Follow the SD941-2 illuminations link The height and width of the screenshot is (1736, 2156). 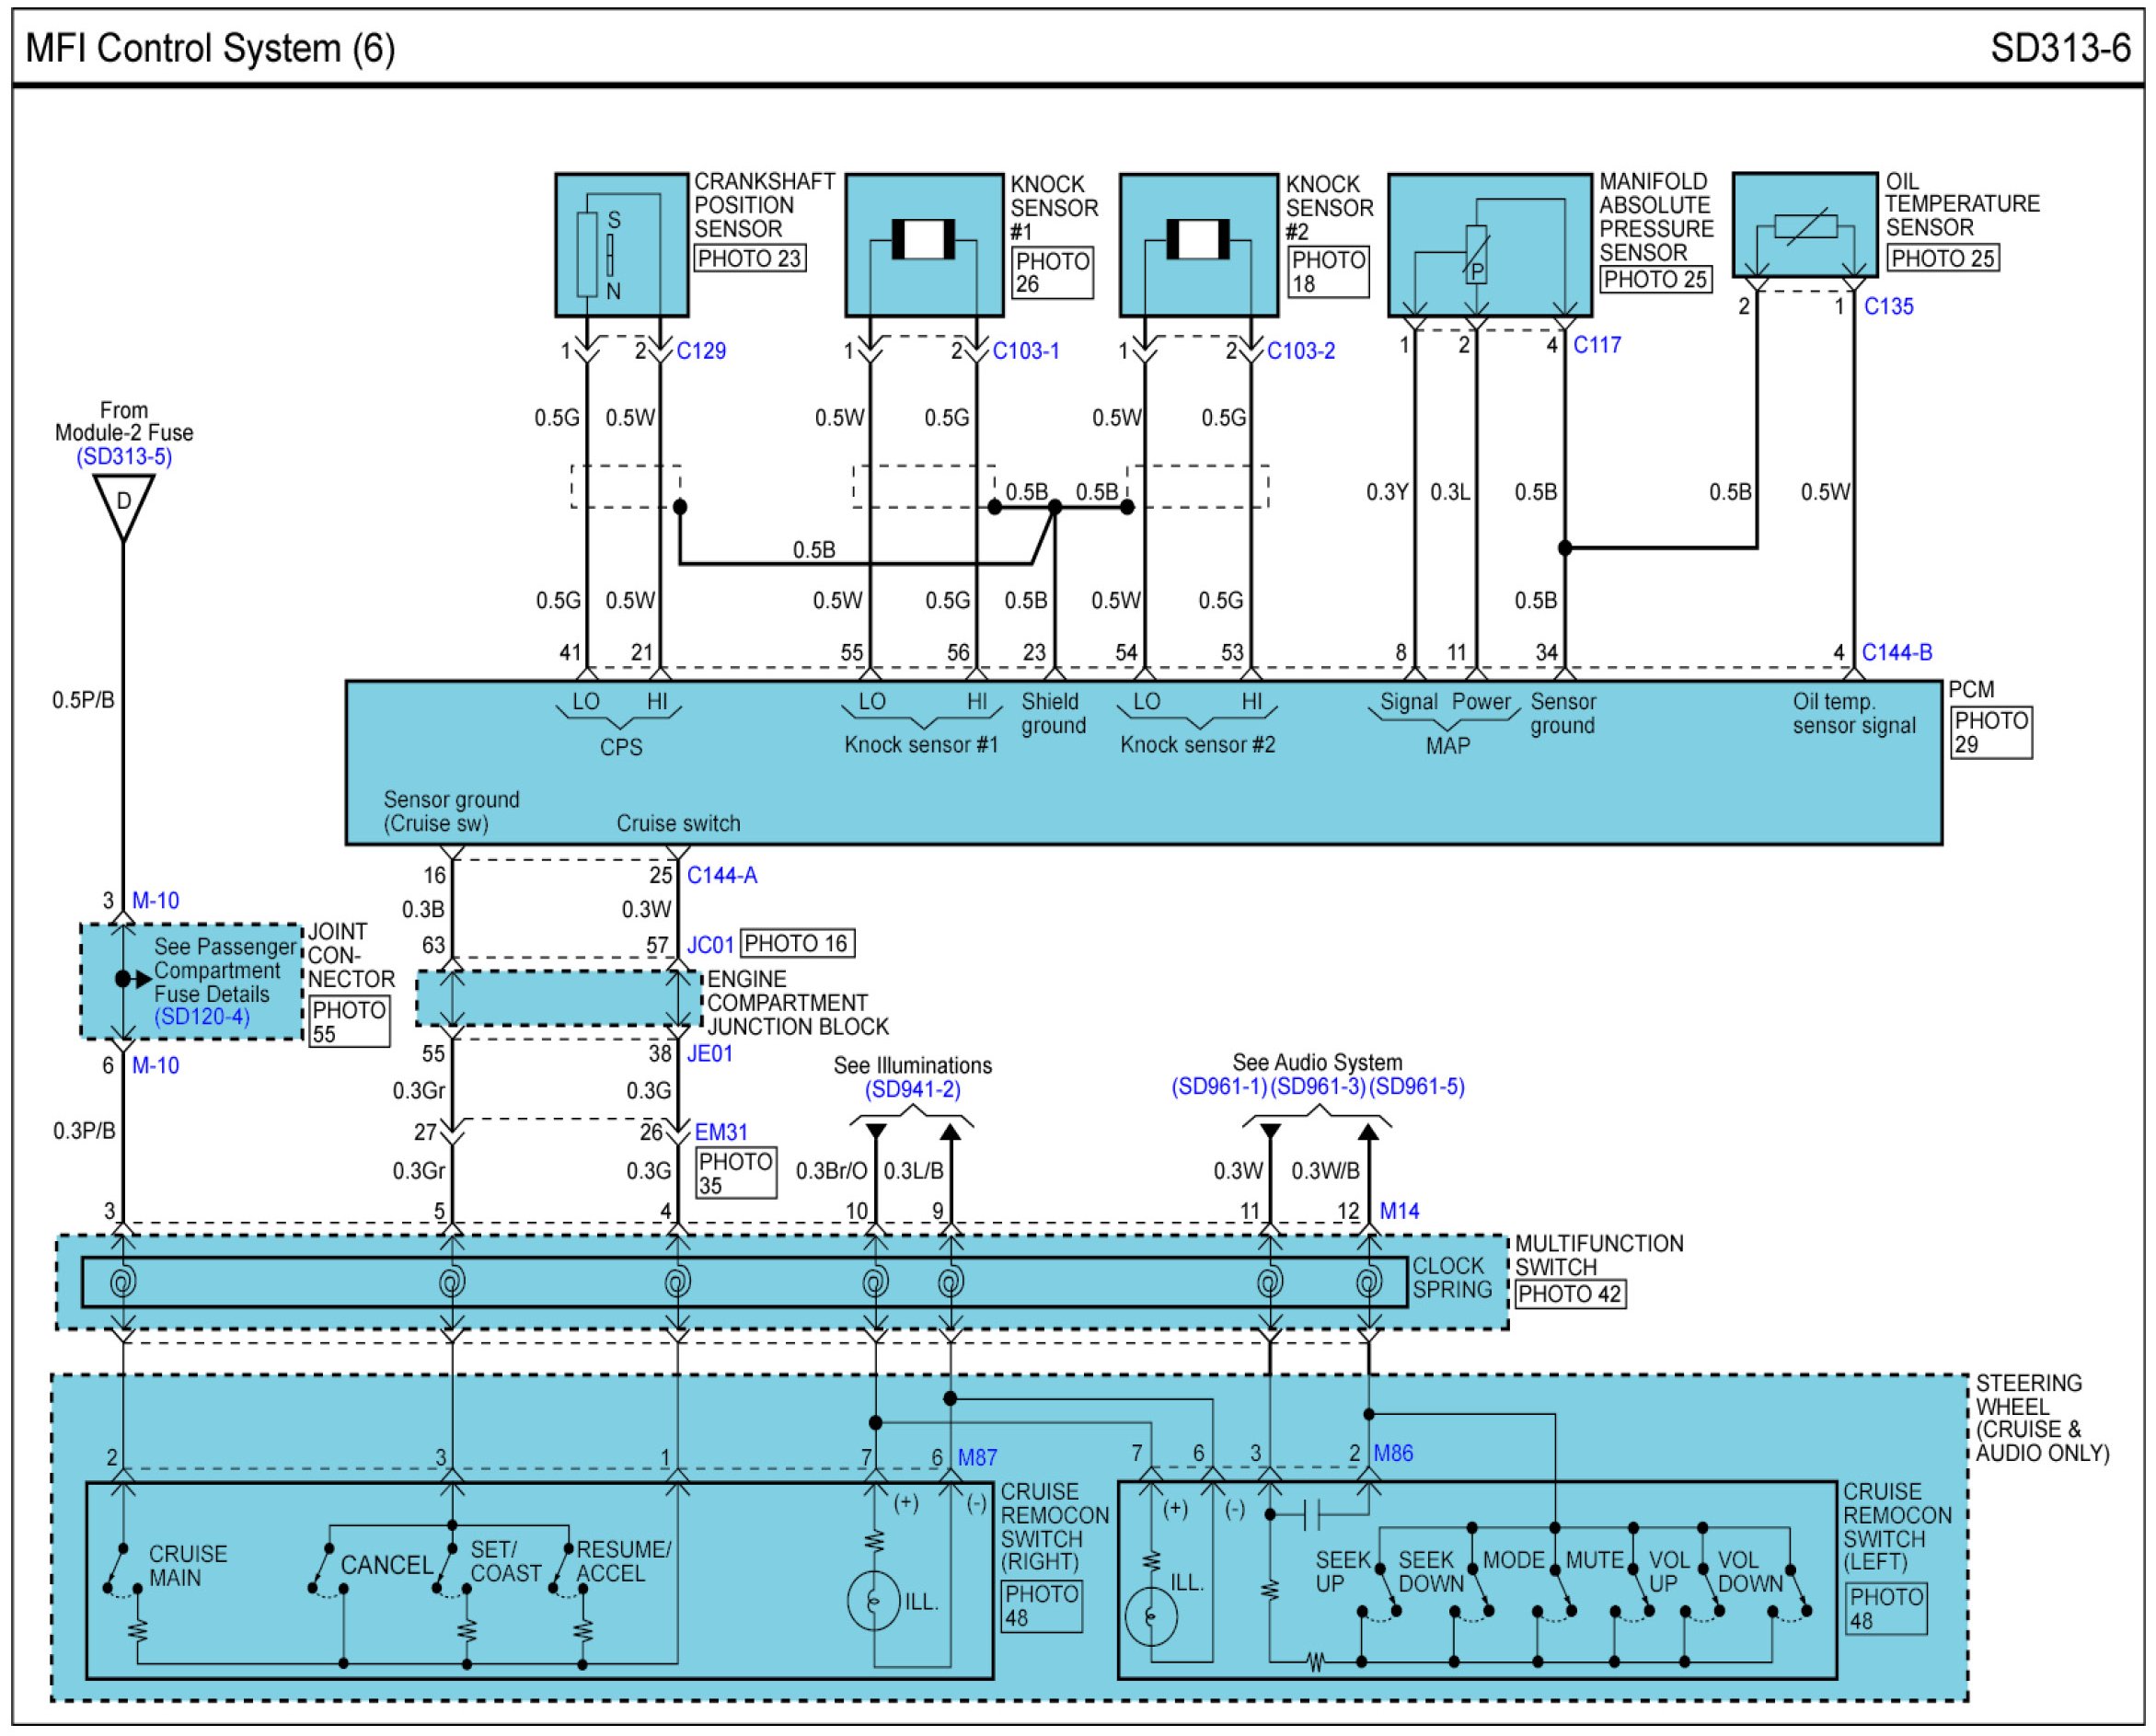tap(912, 1089)
